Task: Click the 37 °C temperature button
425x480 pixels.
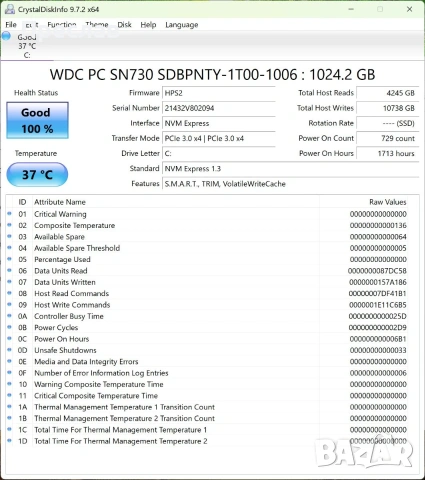Action: click(x=37, y=175)
